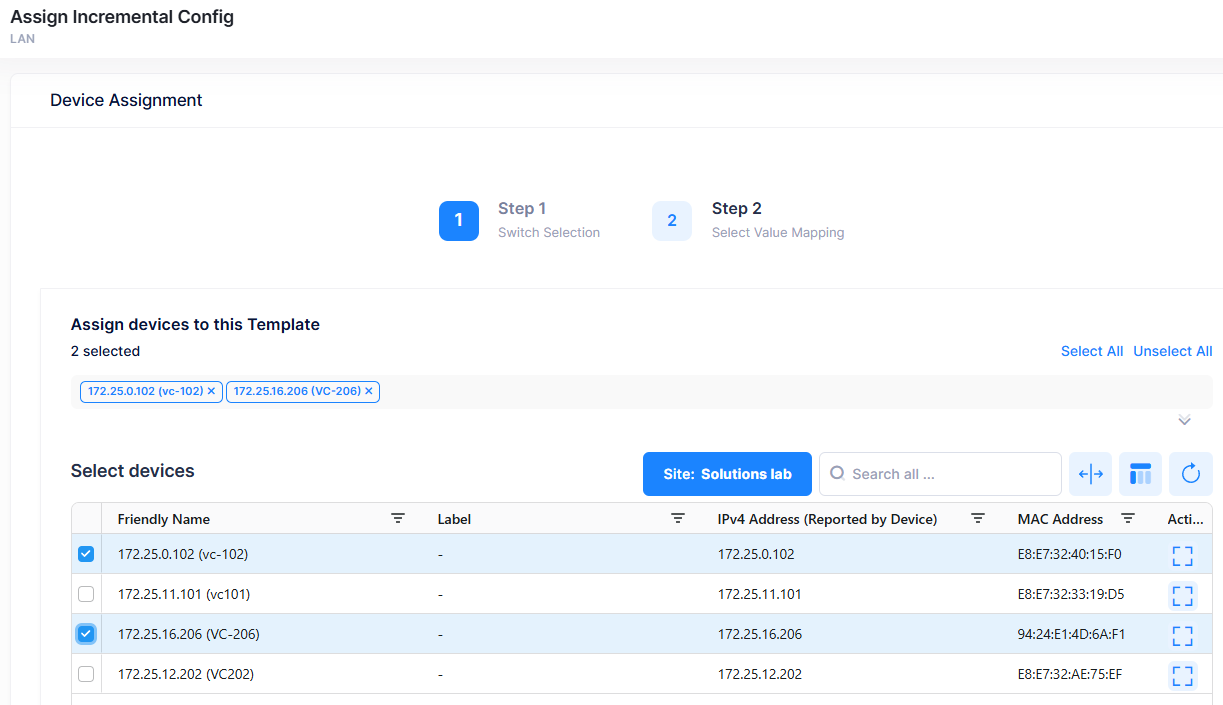
Task: Remove the 172.25.16.206 (VC-206) selected tag
Action: (368, 391)
